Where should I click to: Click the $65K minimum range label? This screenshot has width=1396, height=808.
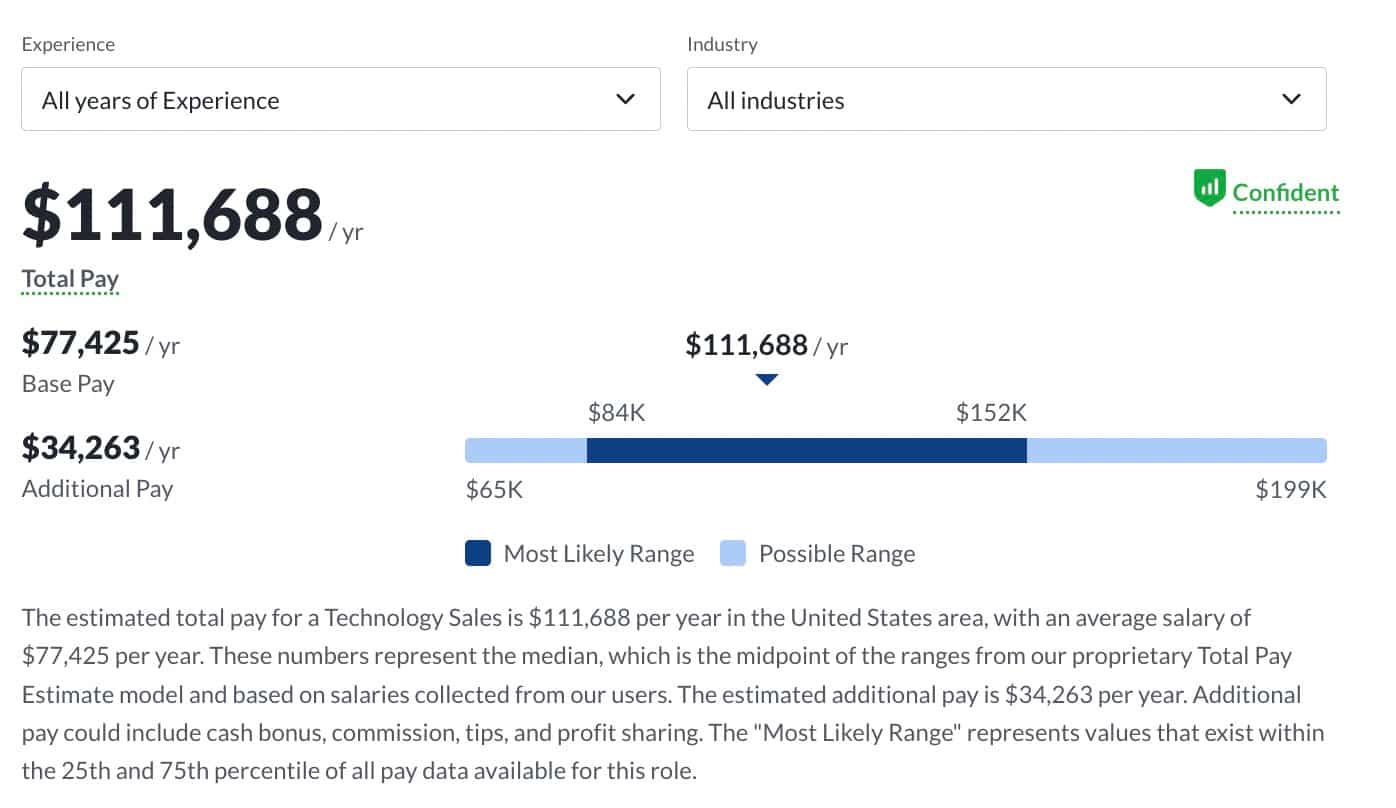494,490
